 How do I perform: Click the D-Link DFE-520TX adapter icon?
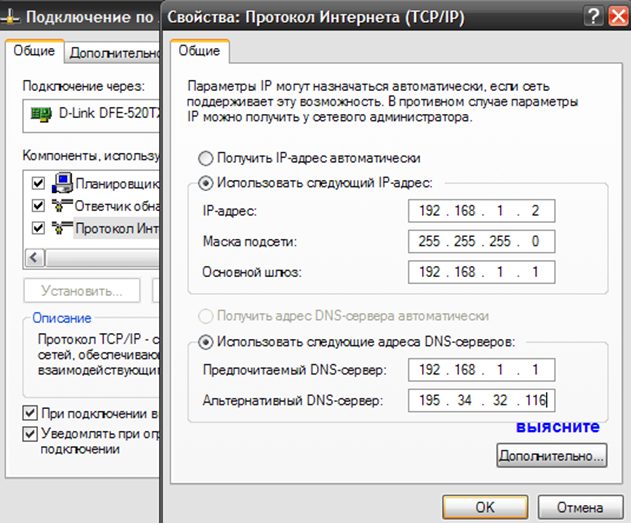[41, 114]
